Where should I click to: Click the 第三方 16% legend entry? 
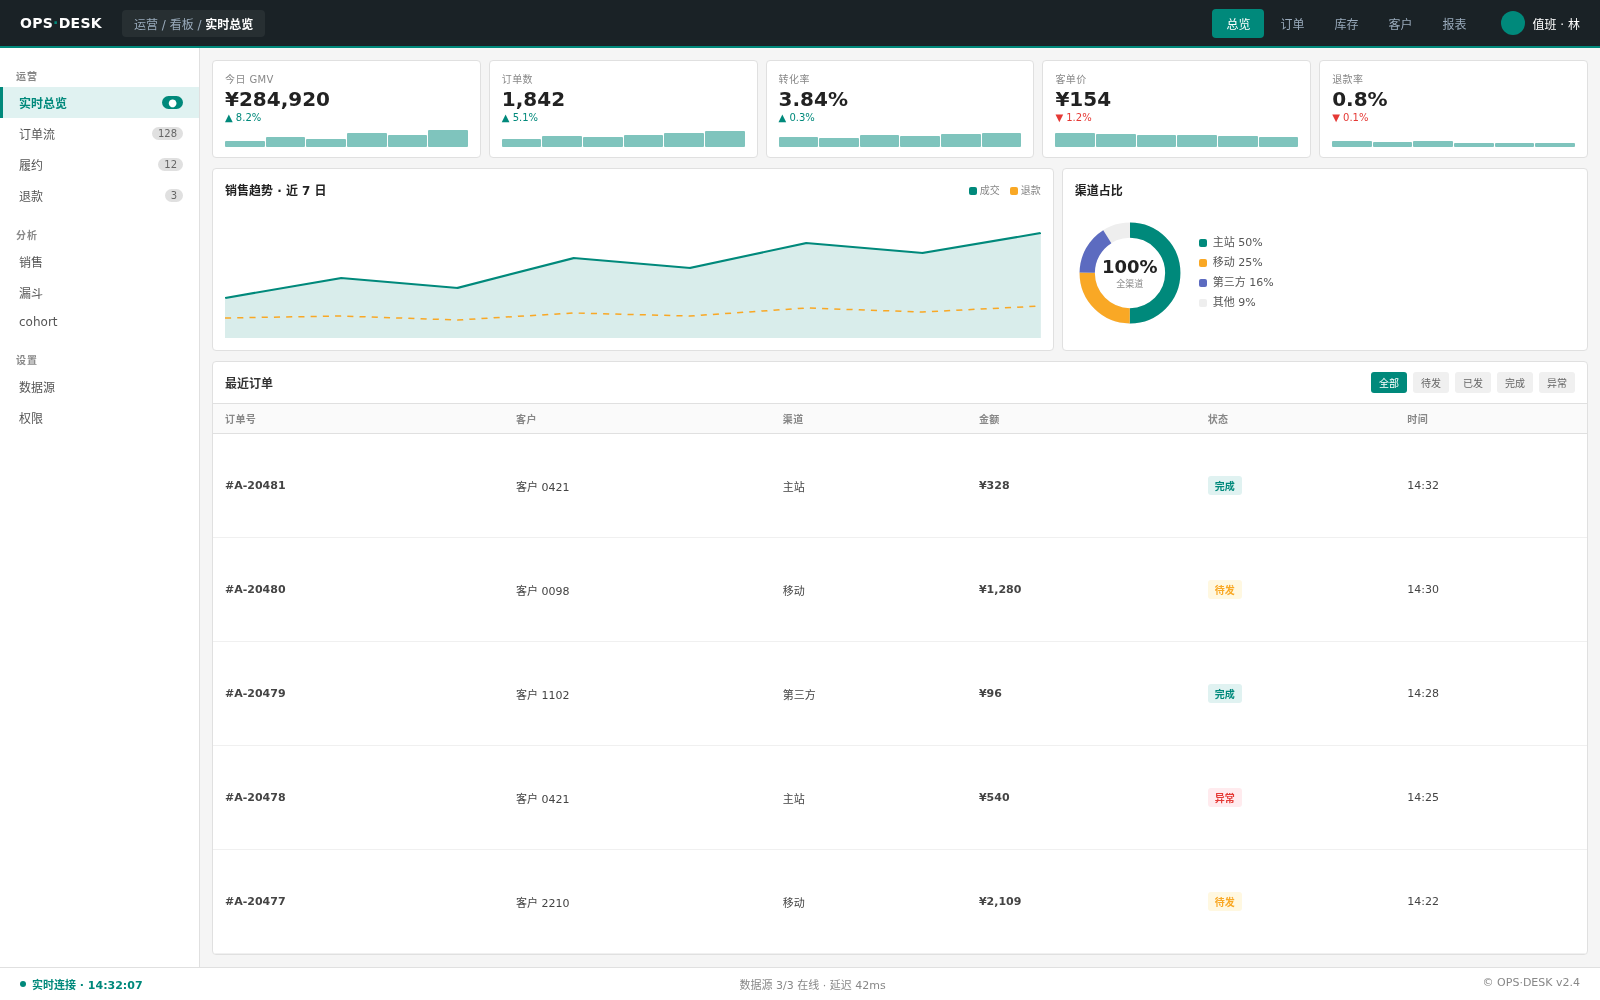(x=1236, y=283)
